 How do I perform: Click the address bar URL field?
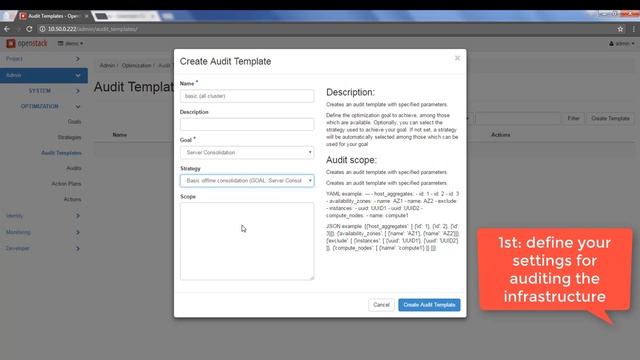tap(327, 29)
